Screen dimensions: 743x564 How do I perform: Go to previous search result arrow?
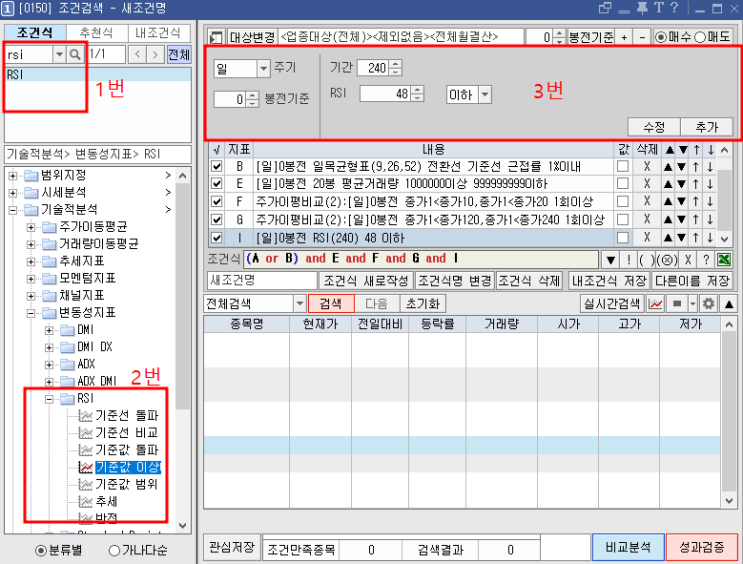pos(137,55)
